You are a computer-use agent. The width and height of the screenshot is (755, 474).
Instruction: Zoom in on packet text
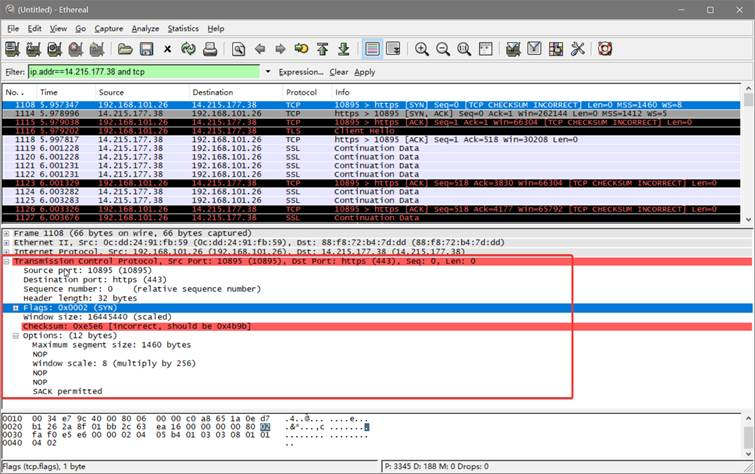click(422, 49)
